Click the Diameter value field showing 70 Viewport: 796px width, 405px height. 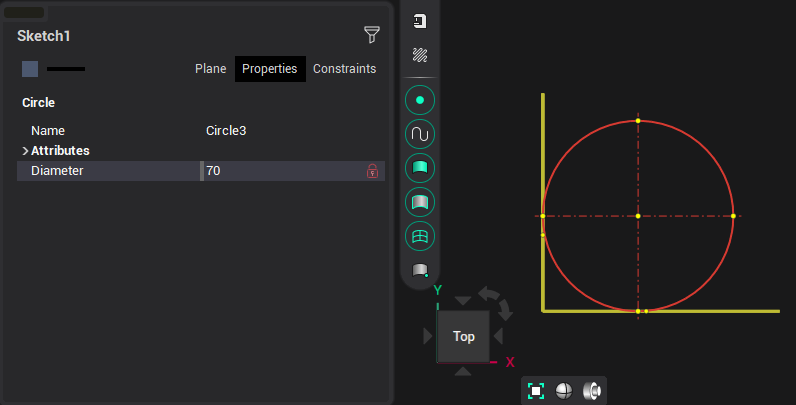pyautogui.click(x=280, y=171)
